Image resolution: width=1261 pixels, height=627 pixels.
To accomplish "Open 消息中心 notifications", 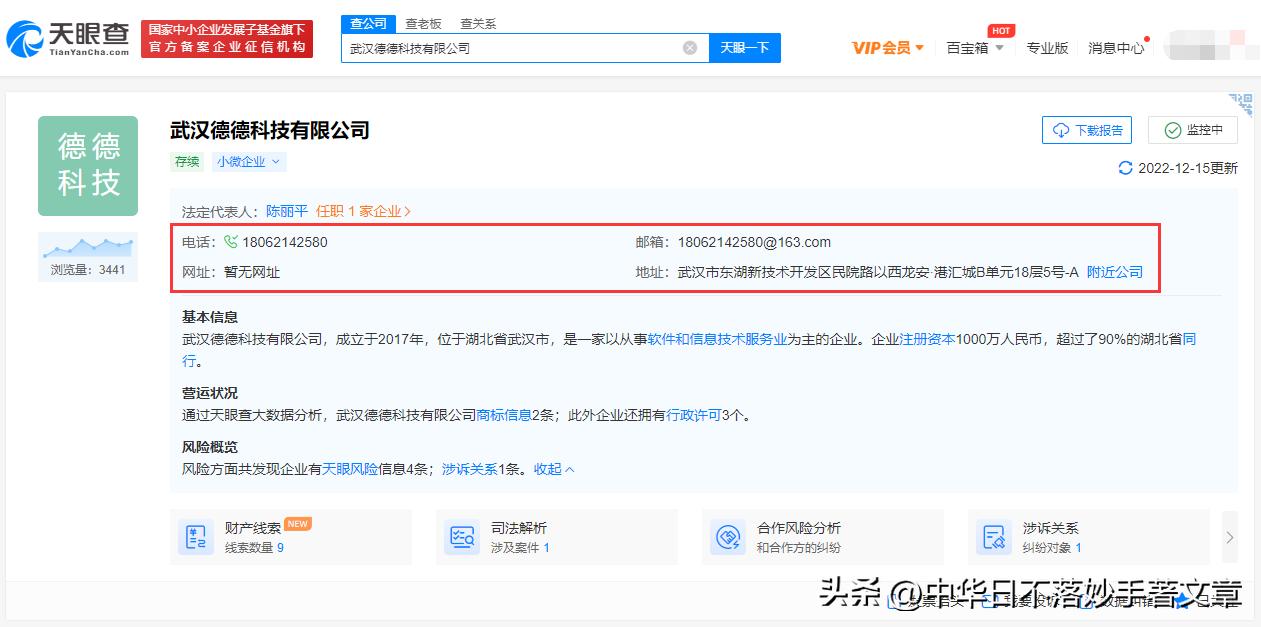I will 1116,46.
